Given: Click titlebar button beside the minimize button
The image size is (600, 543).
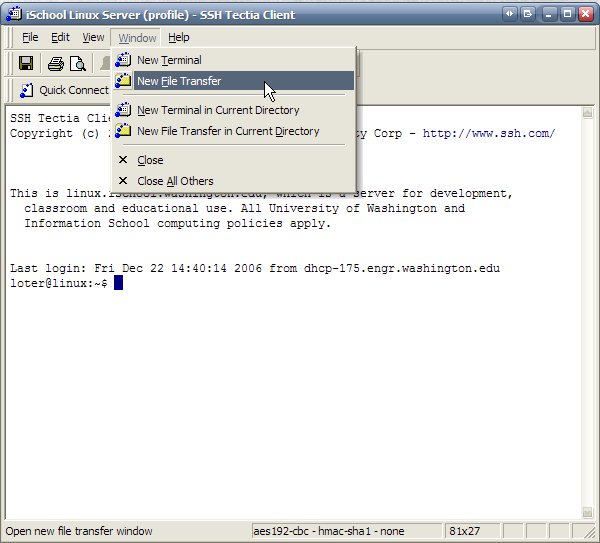Looking at the screenshot, I should click(x=528, y=14).
